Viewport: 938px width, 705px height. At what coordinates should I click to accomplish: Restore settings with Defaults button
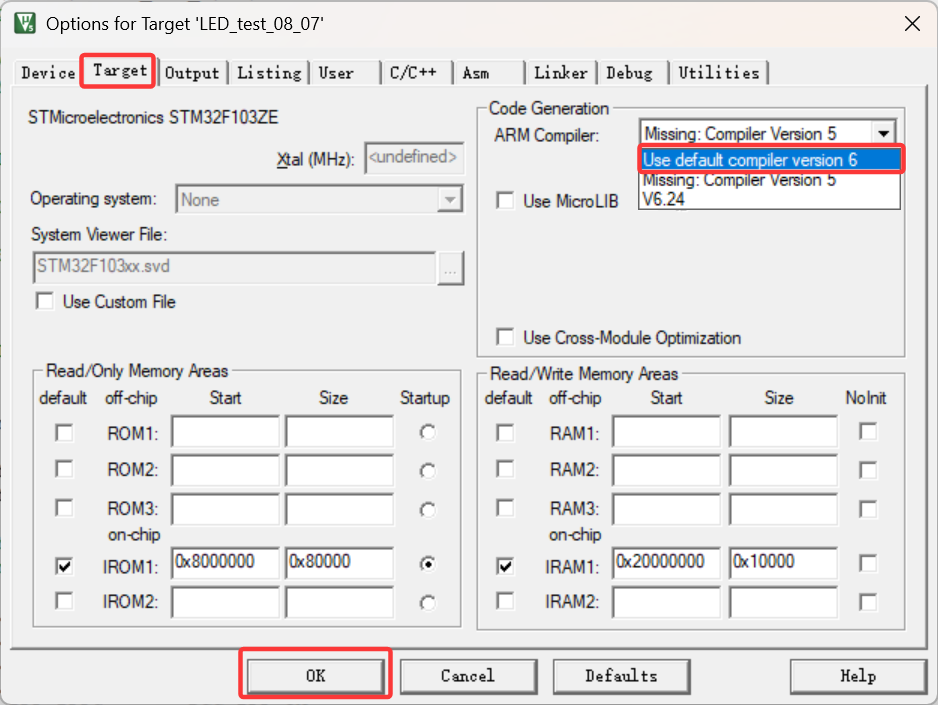621,676
